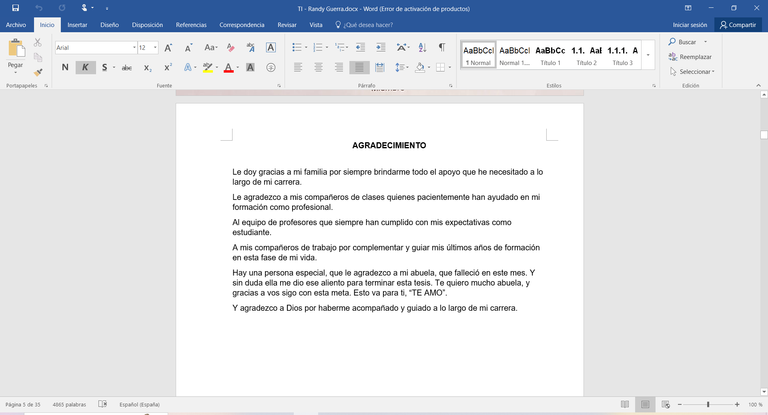This screenshot has height=415, width=768.
Task: Toggle bold (N) formatting
Action: (65, 68)
